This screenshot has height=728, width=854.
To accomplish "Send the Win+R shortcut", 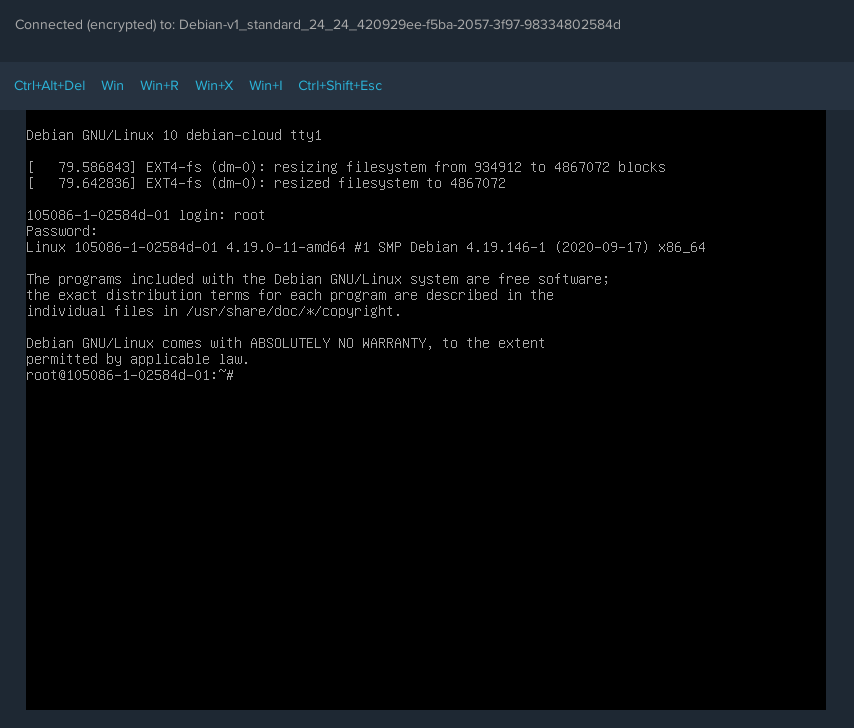I will click(x=159, y=86).
